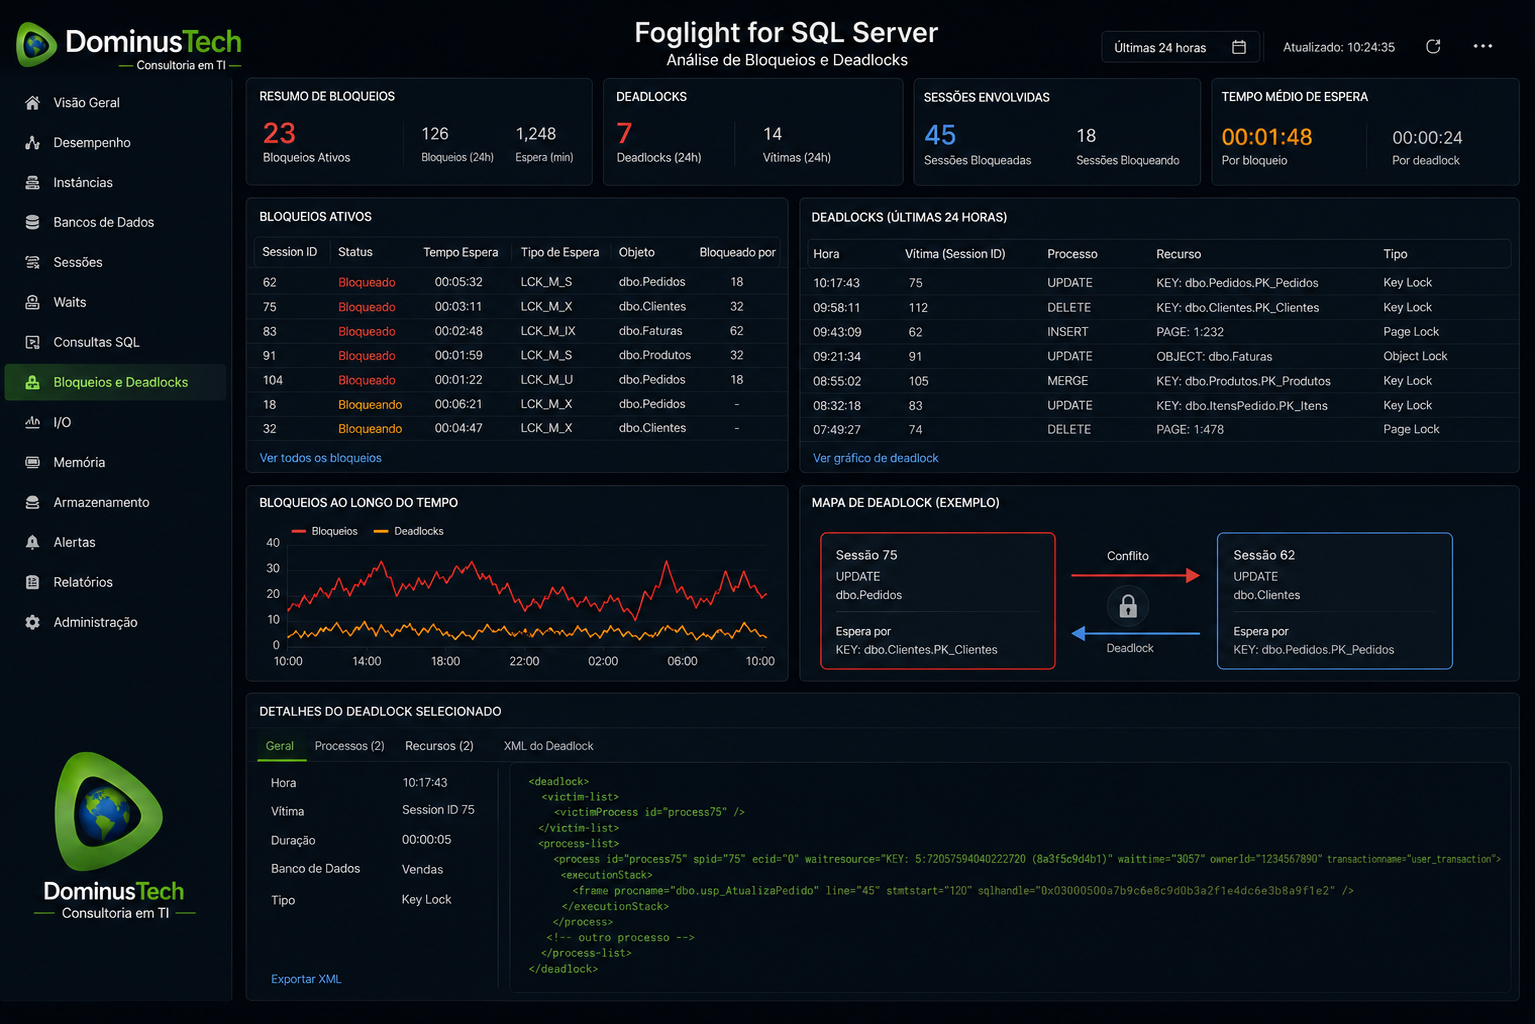The width and height of the screenshot is (1535, 1024).
Task: Click dbo.Produtos object in active locks
Action: pyautogui.click(x=654, y=355)
